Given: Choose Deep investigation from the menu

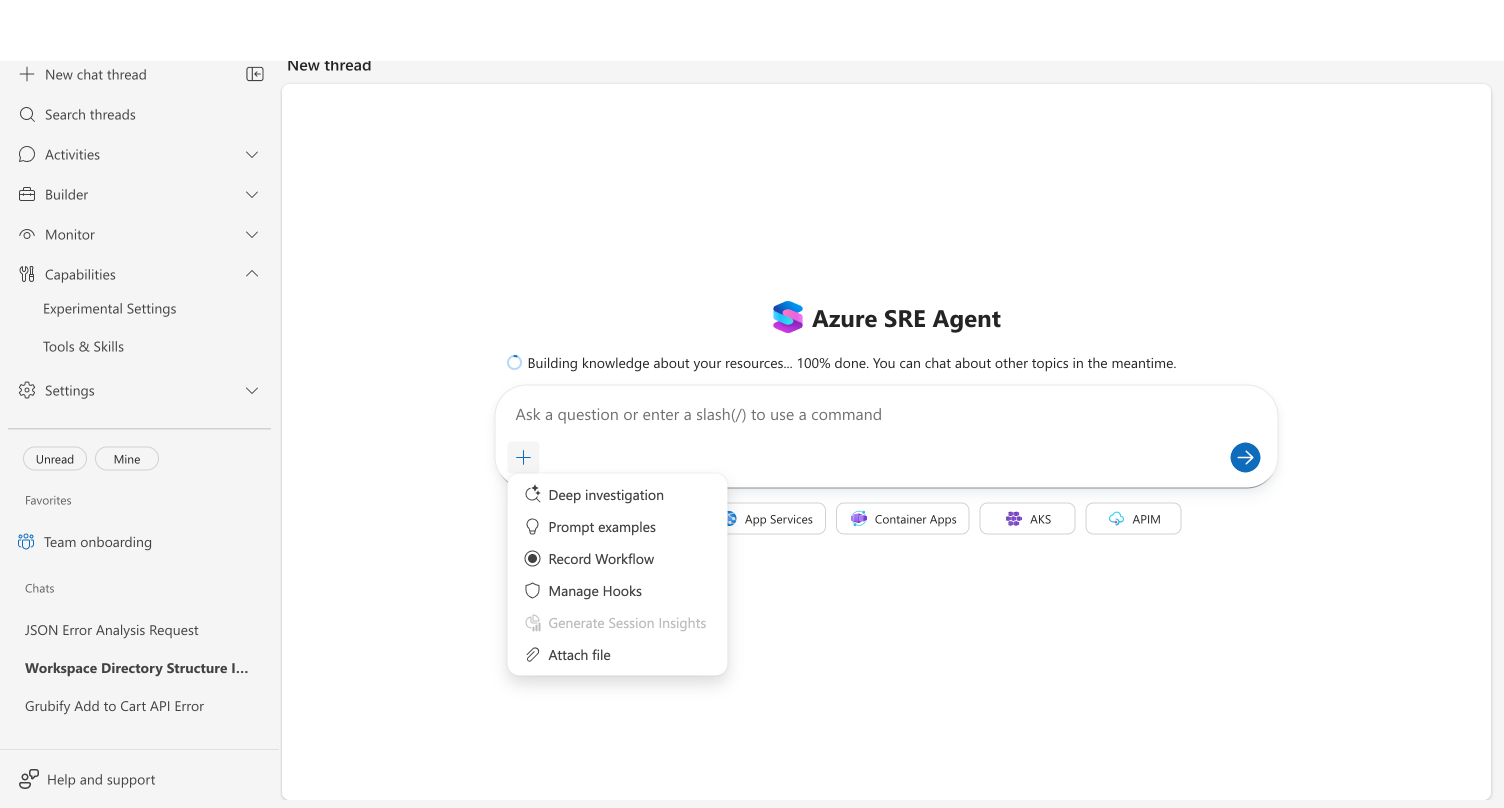Looking at the screenshot, I should click(617, 495).
